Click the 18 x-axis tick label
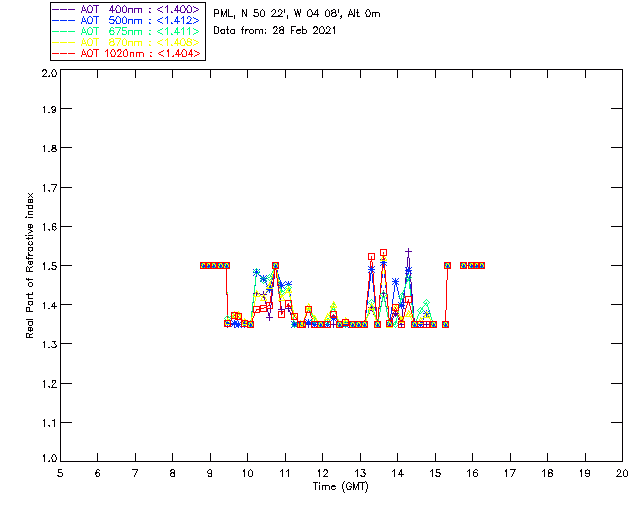This screenshot has height=512, width=640. [547, 473]
